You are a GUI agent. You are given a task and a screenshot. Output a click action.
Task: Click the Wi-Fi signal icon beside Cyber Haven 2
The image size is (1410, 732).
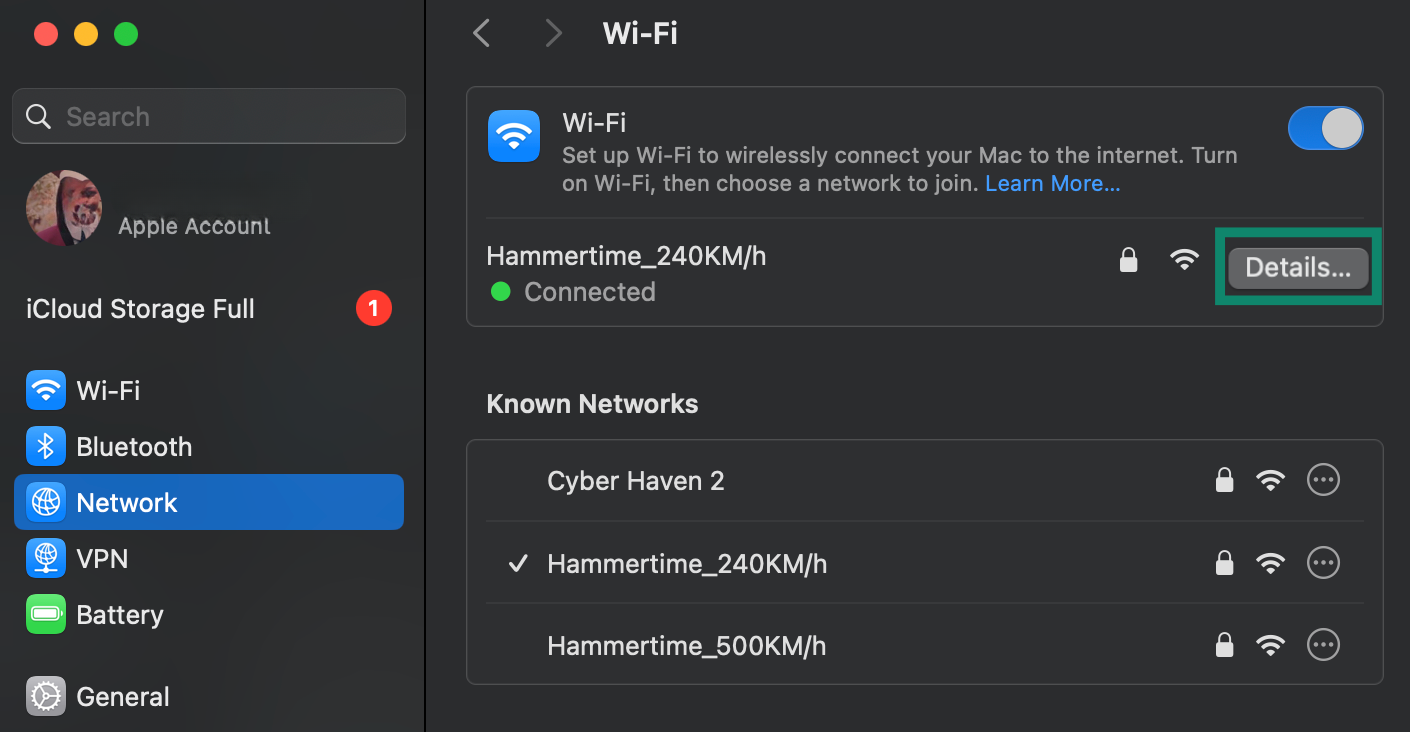click(1271, 480)
